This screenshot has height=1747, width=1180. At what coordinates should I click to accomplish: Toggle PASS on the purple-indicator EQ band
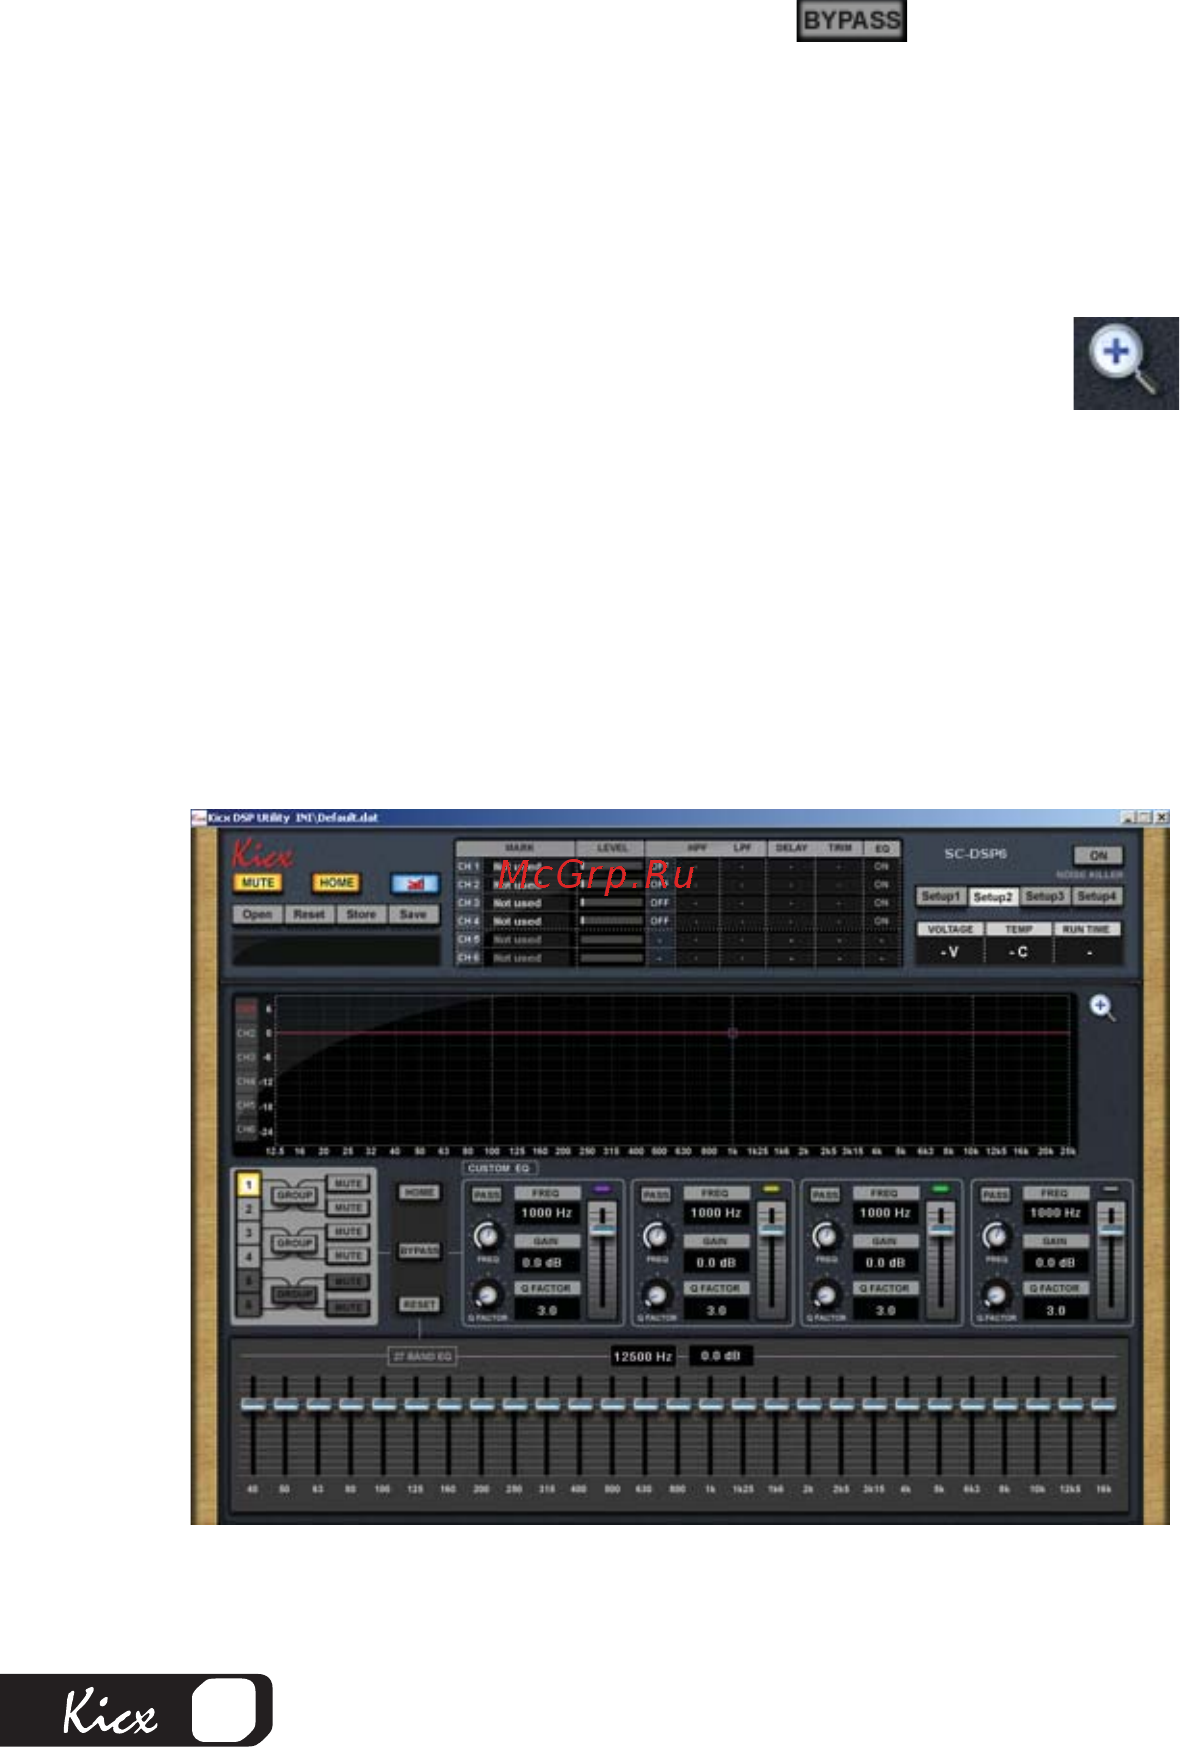point(487,1195)
